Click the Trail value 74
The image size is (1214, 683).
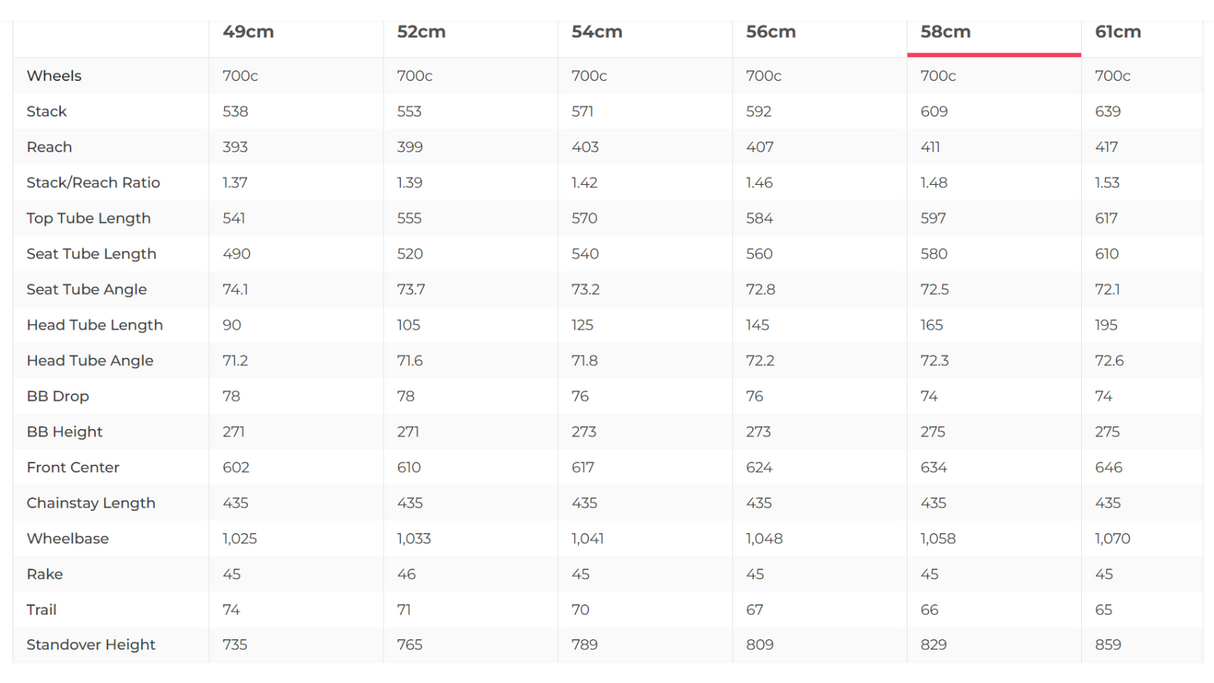tap(231, 609)
